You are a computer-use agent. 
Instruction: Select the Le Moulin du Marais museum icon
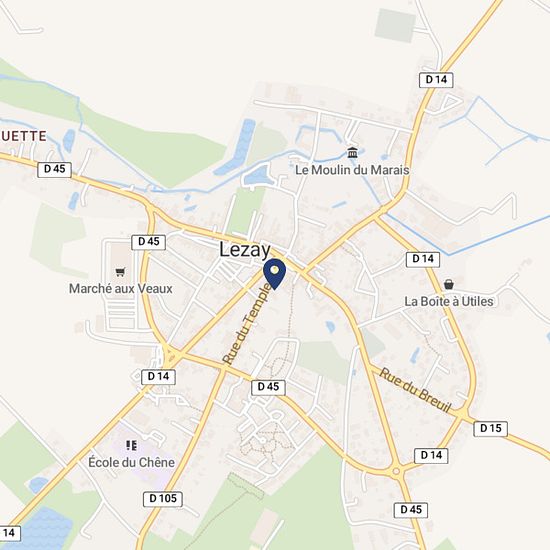point(352,153)
